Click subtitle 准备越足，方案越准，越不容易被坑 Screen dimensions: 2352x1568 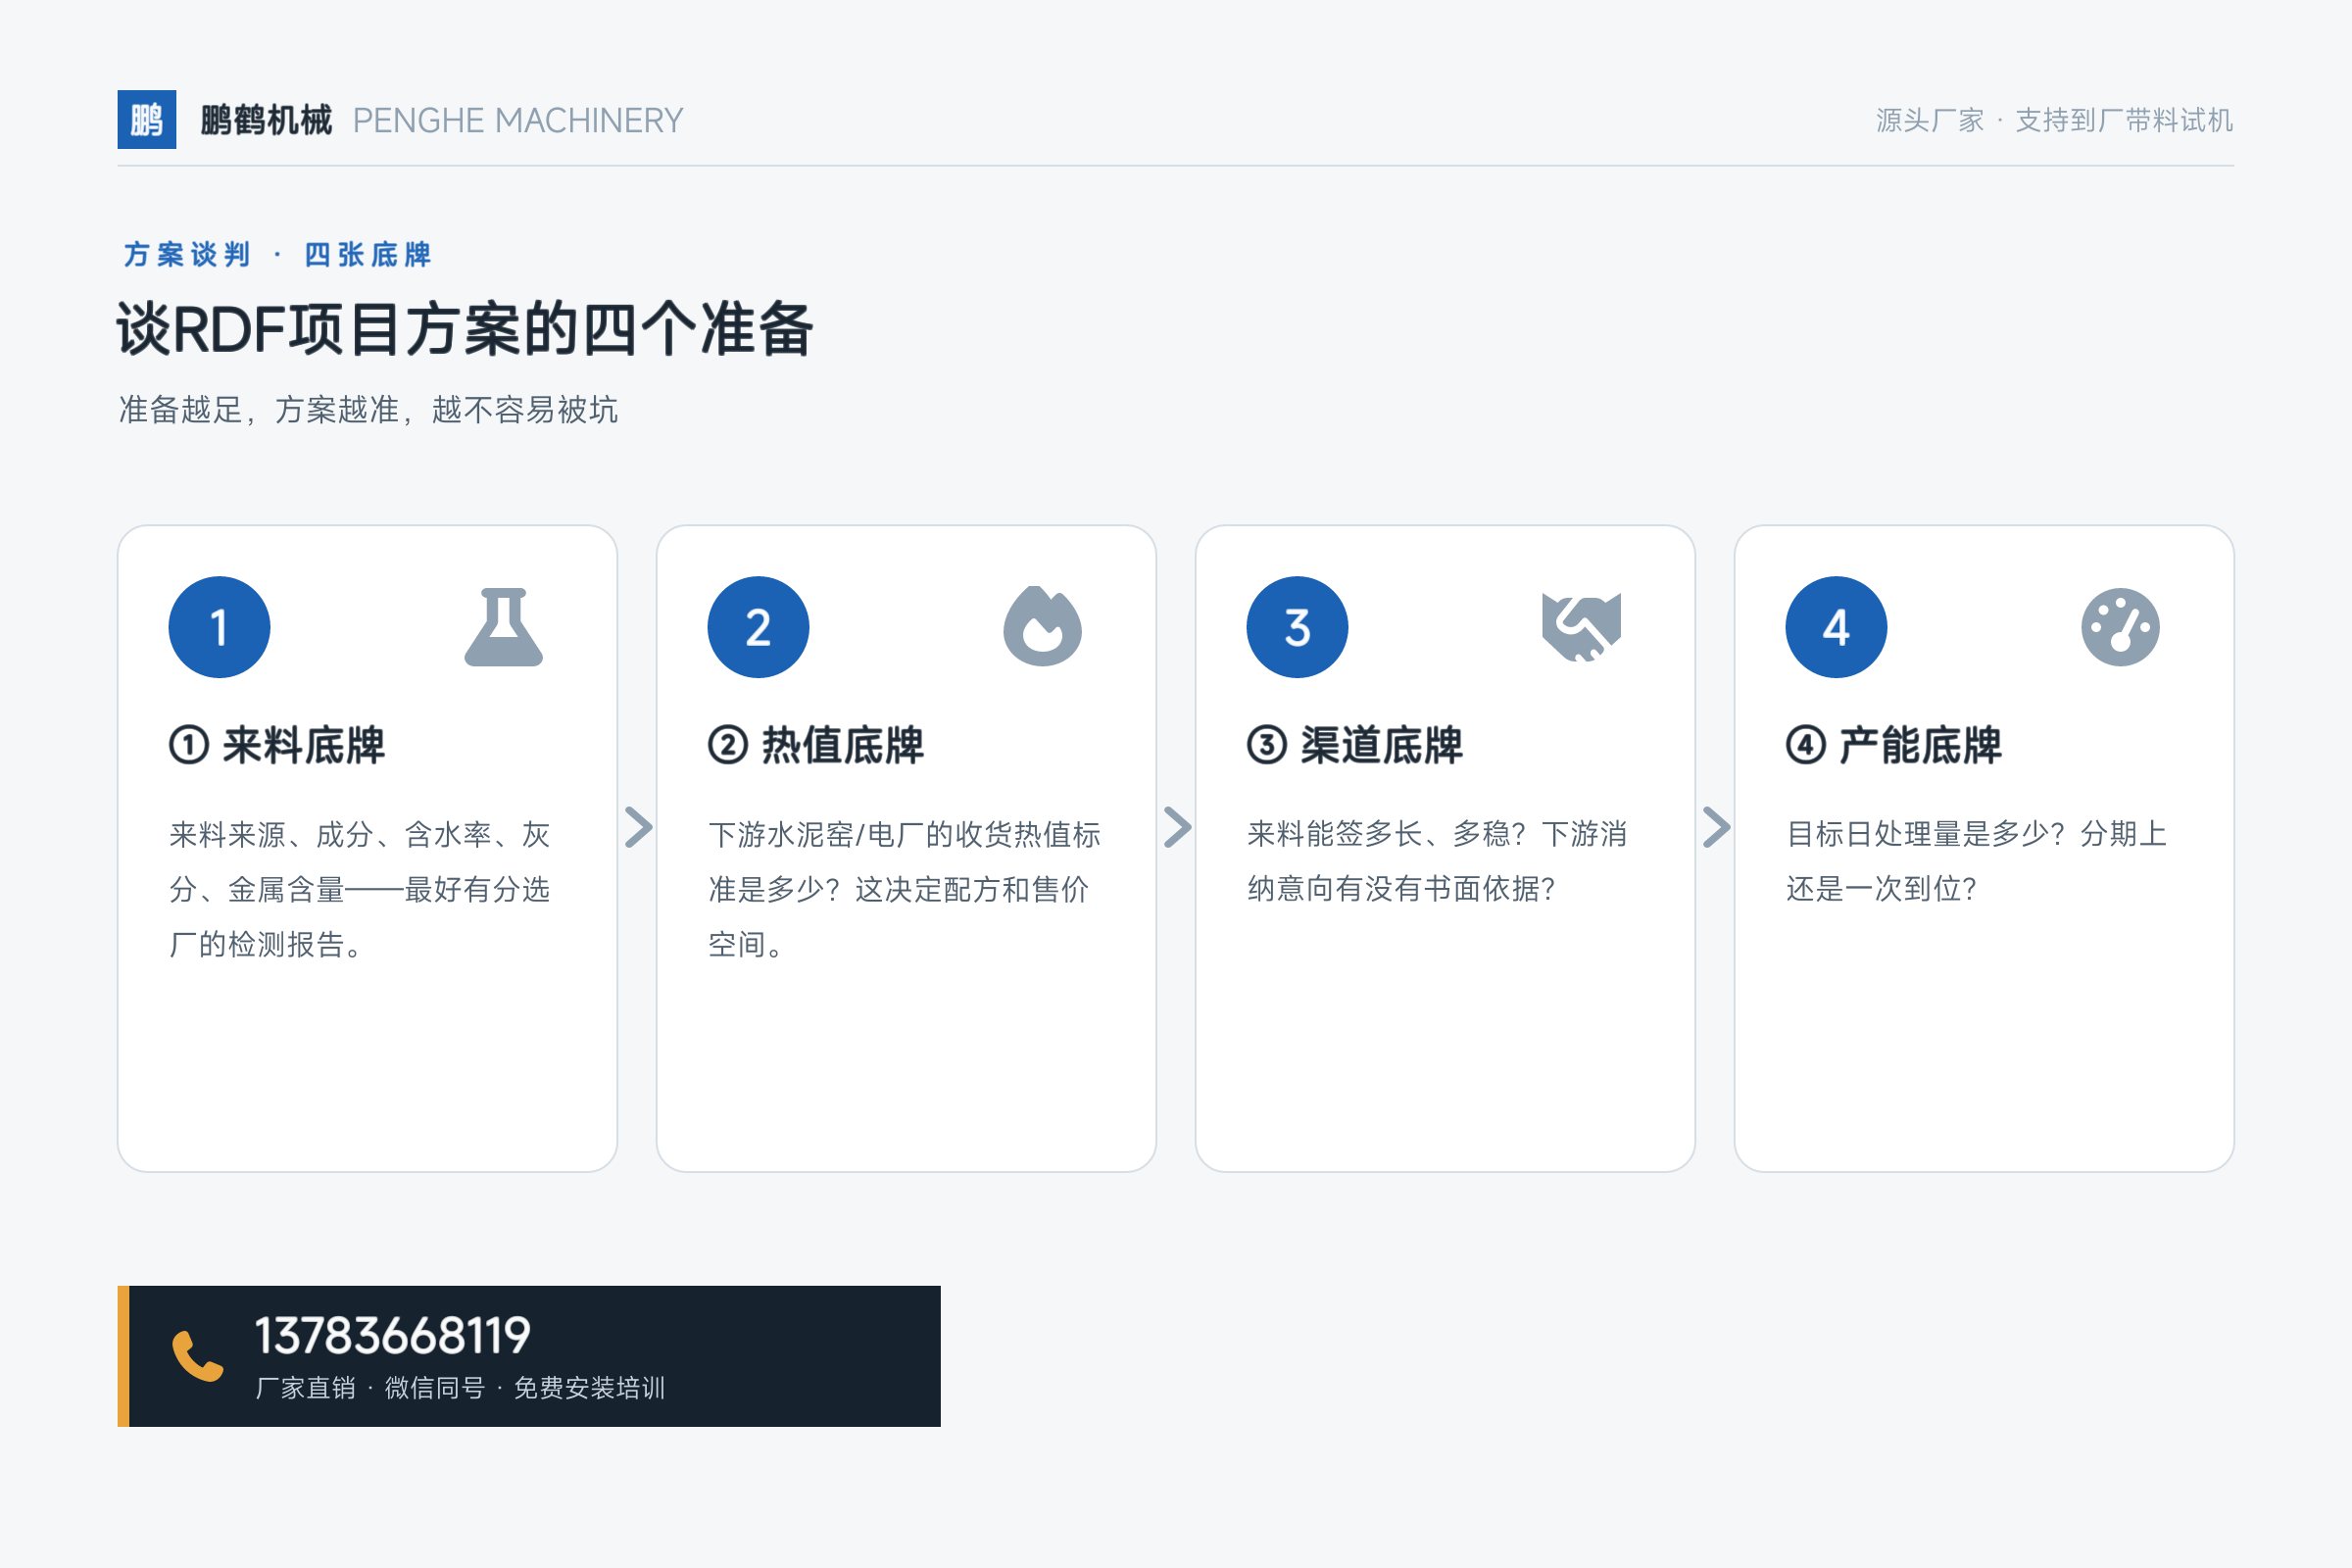(368, 409)
